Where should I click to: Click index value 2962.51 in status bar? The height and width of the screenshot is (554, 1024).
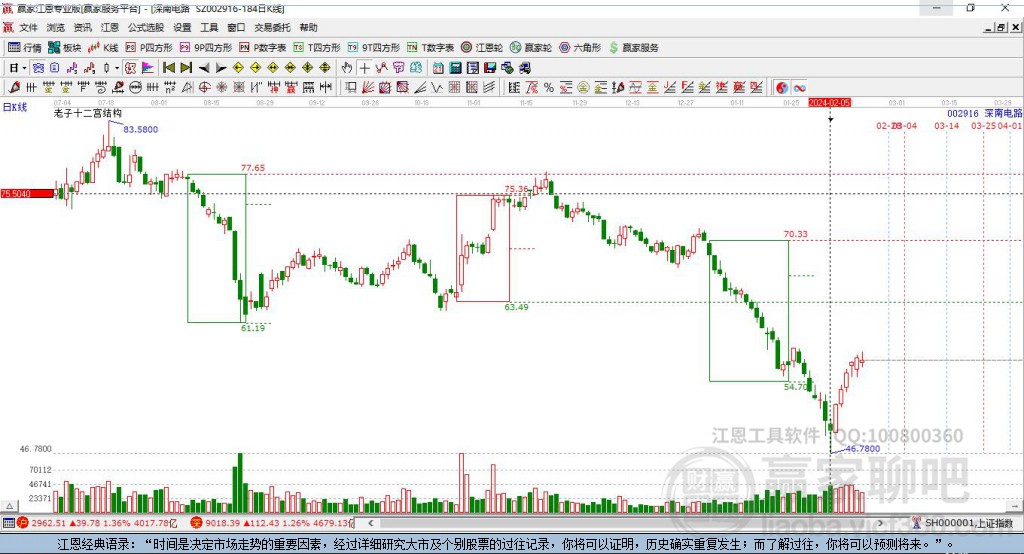pos(48,523)
